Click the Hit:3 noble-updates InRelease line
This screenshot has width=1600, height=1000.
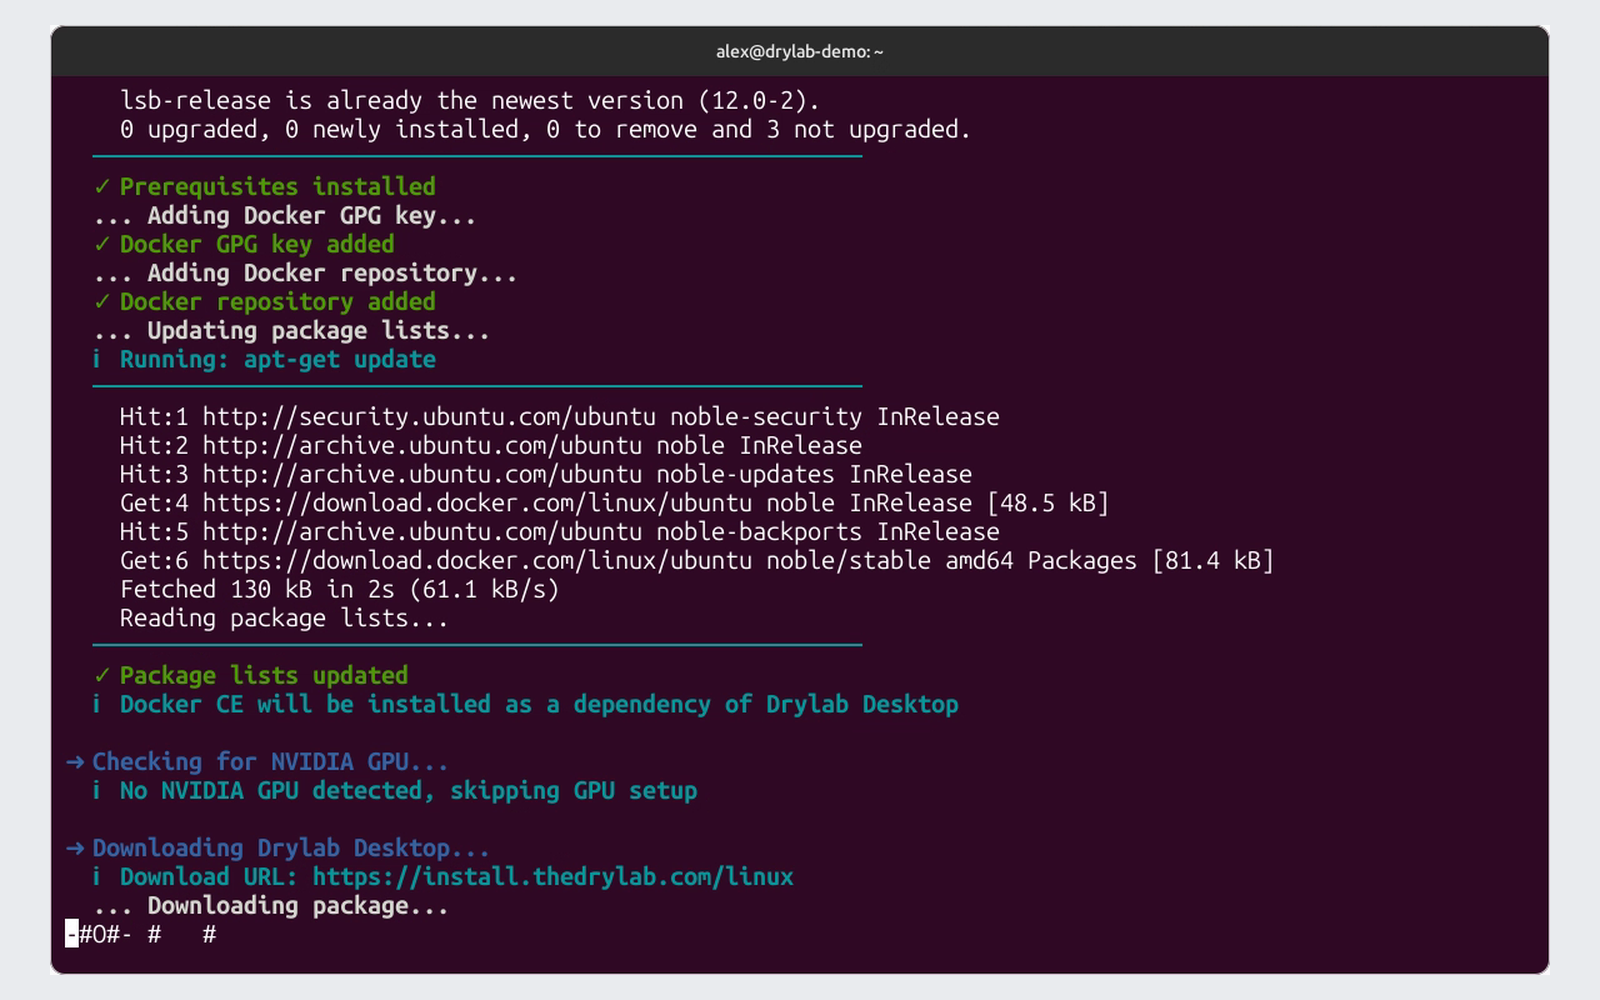pos(546,475)
